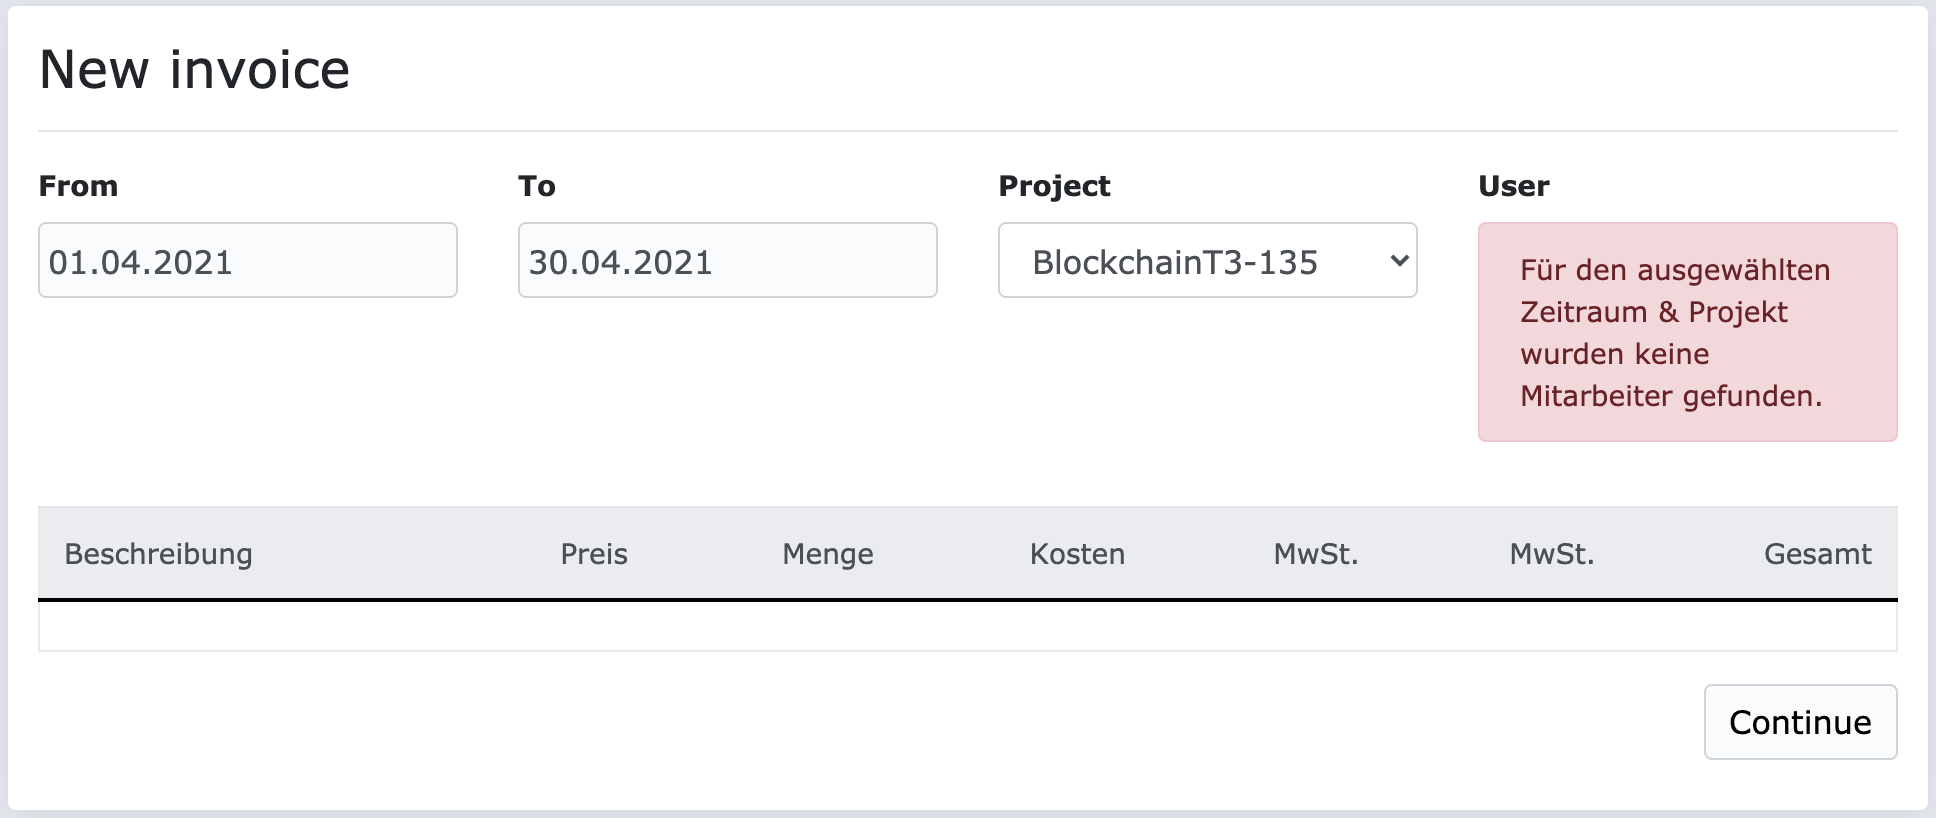Click the red user warning message
The width and height of the screenshot is (1936, 818).
pos(1686,333)
